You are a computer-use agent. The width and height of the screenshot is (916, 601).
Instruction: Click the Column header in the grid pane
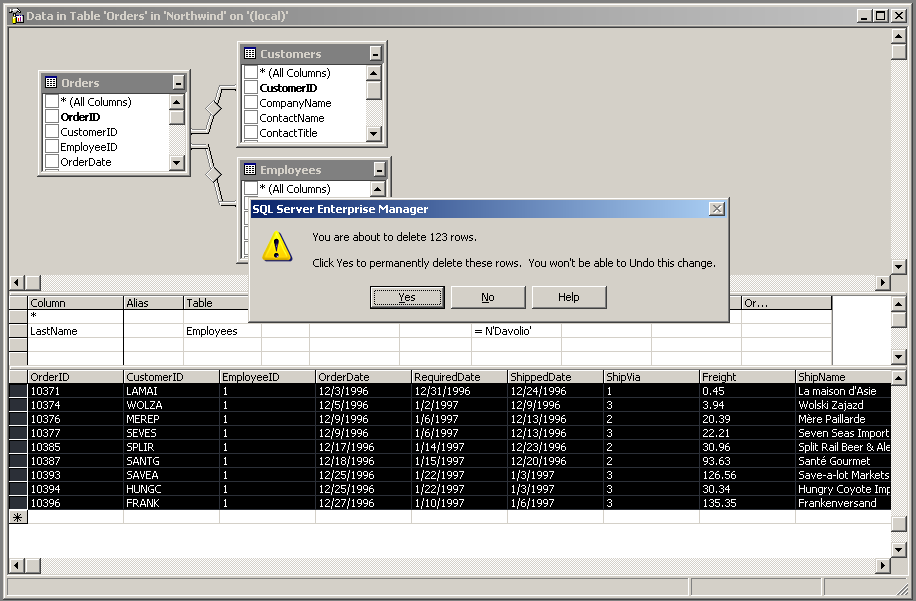[x=75, y=303]
